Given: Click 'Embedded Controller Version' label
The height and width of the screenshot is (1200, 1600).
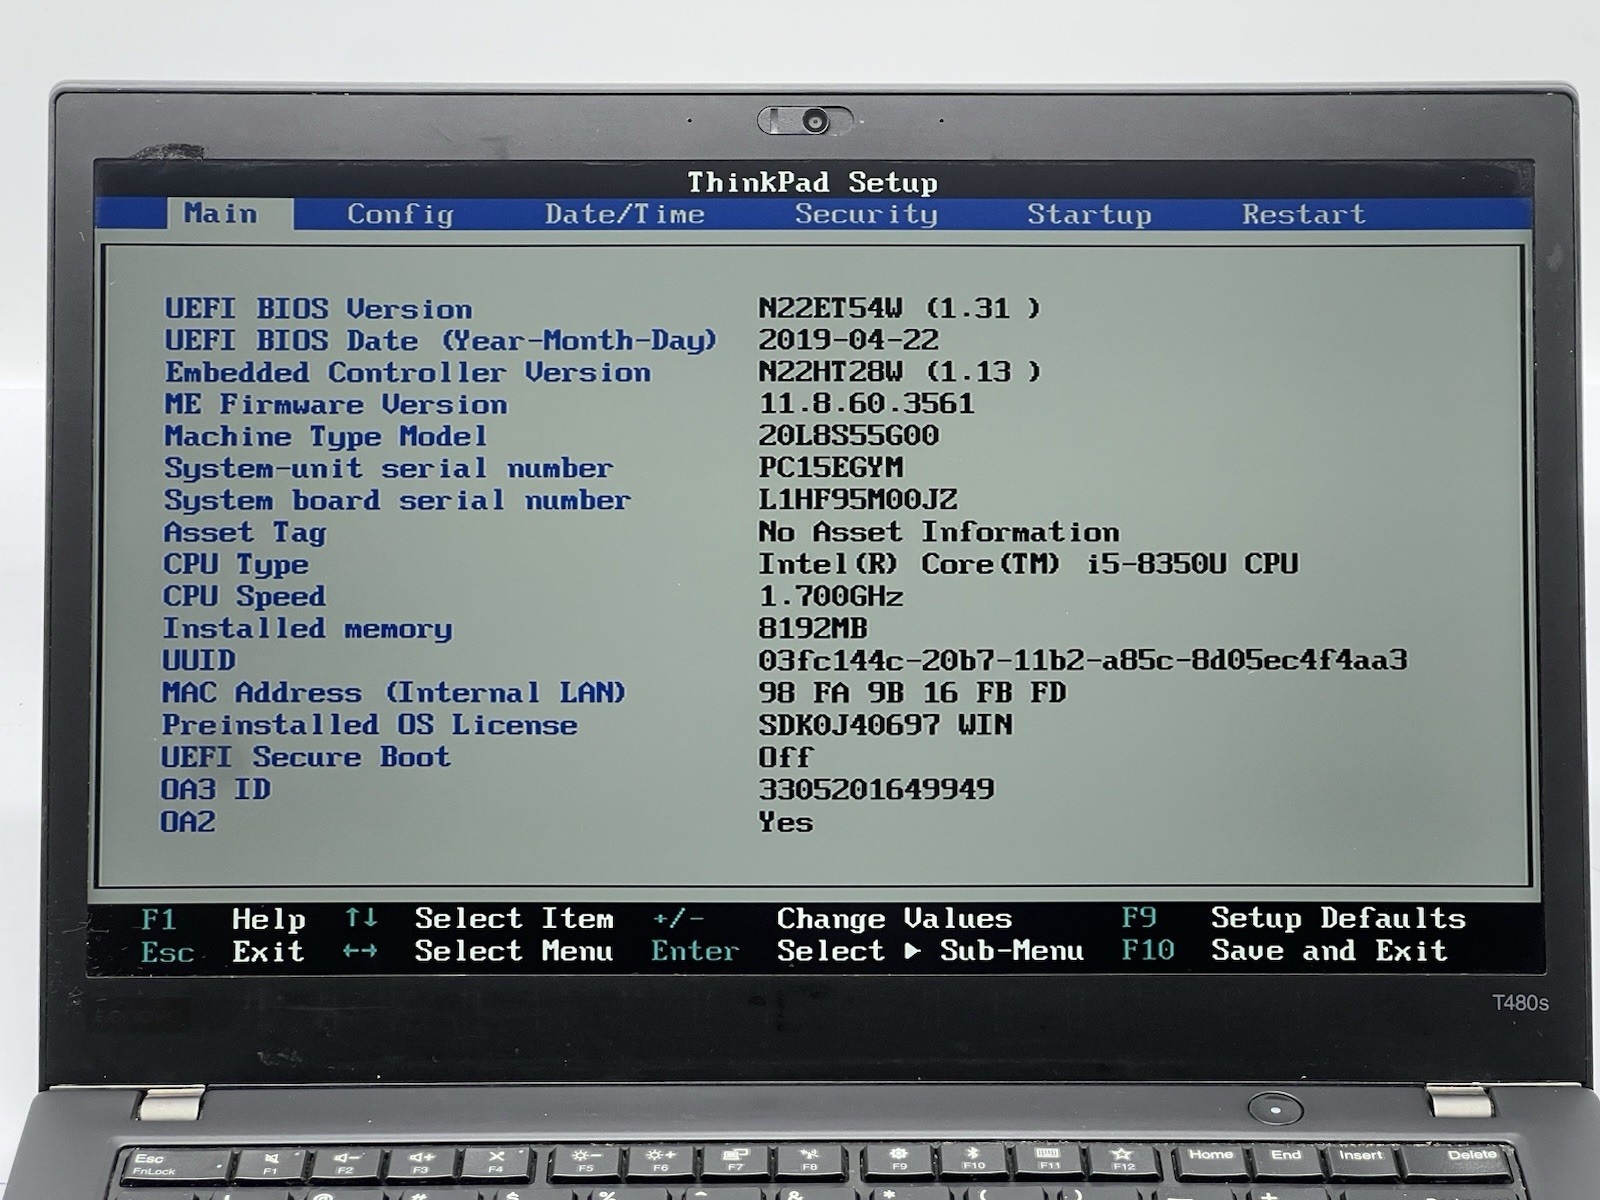Looking at the screenshot, I should coord(408,372).
